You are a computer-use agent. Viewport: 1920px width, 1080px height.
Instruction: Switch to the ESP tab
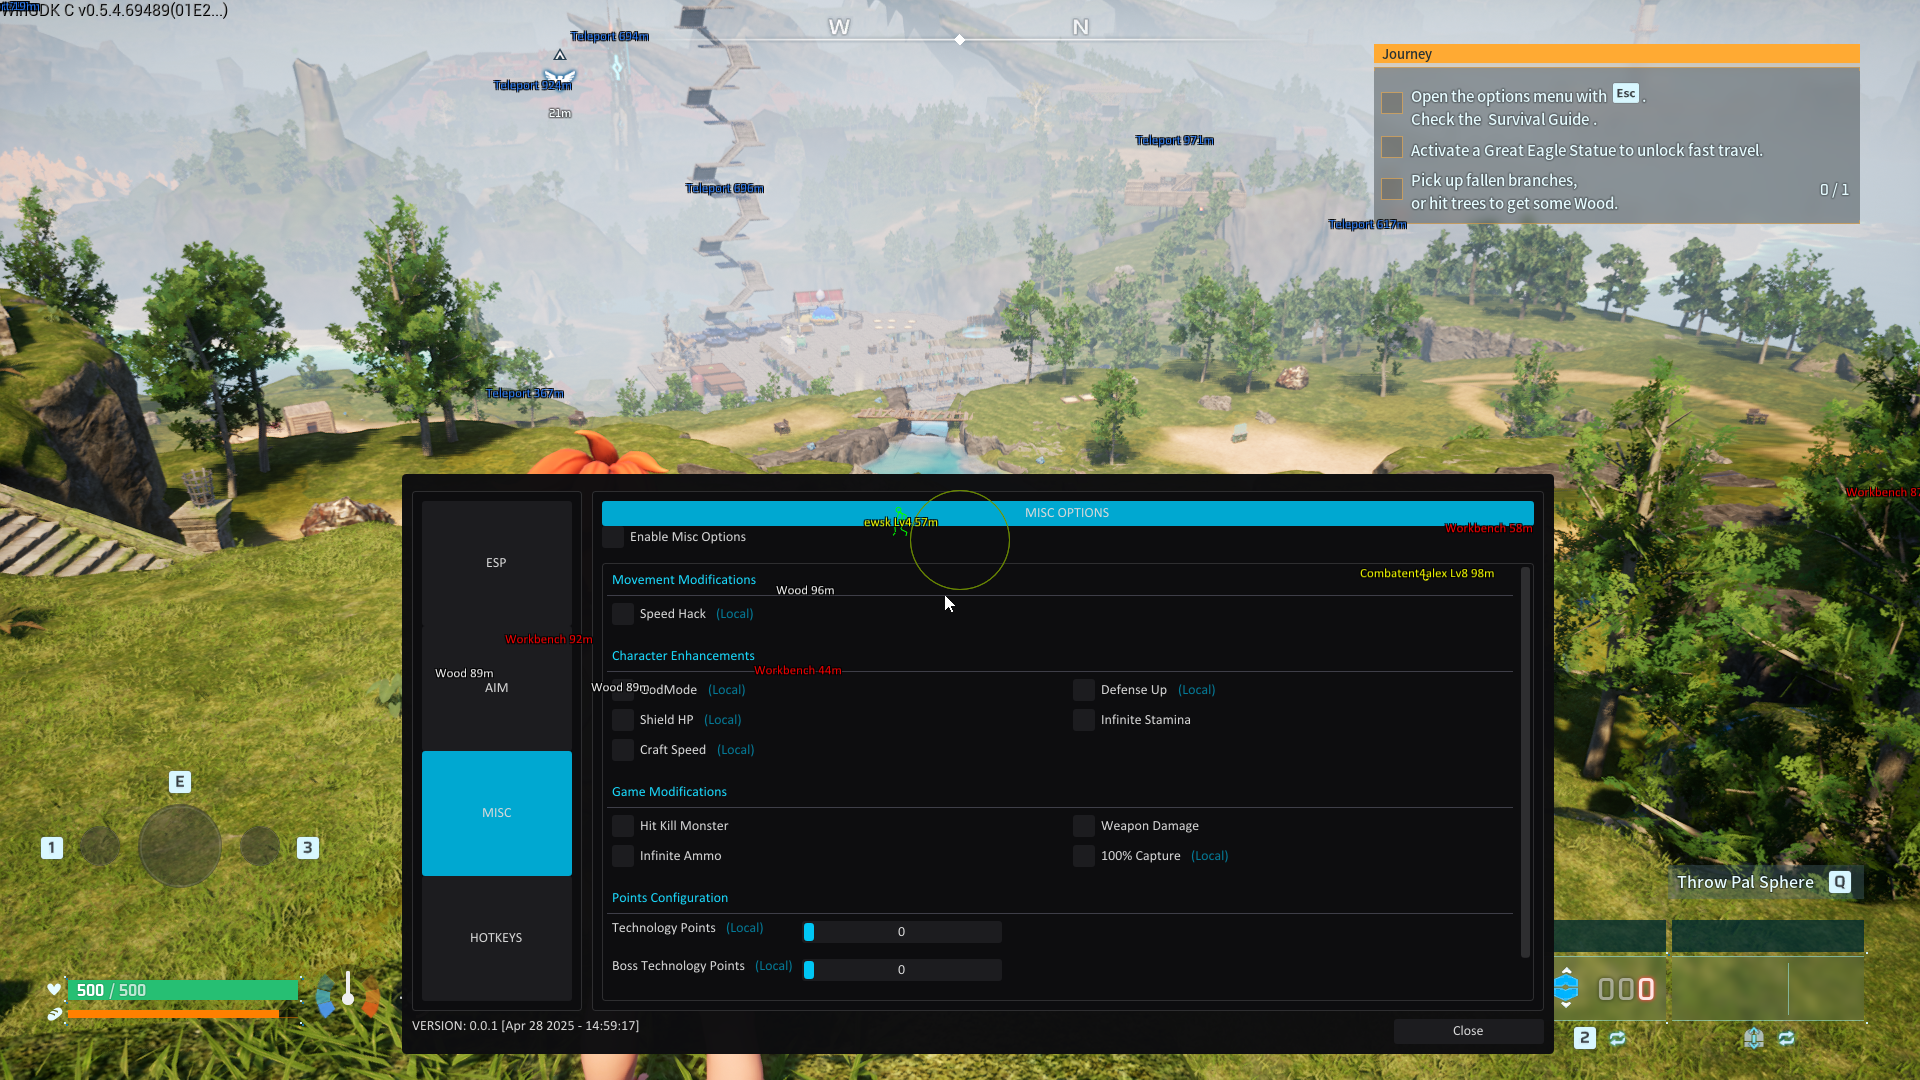pos(496,563)
